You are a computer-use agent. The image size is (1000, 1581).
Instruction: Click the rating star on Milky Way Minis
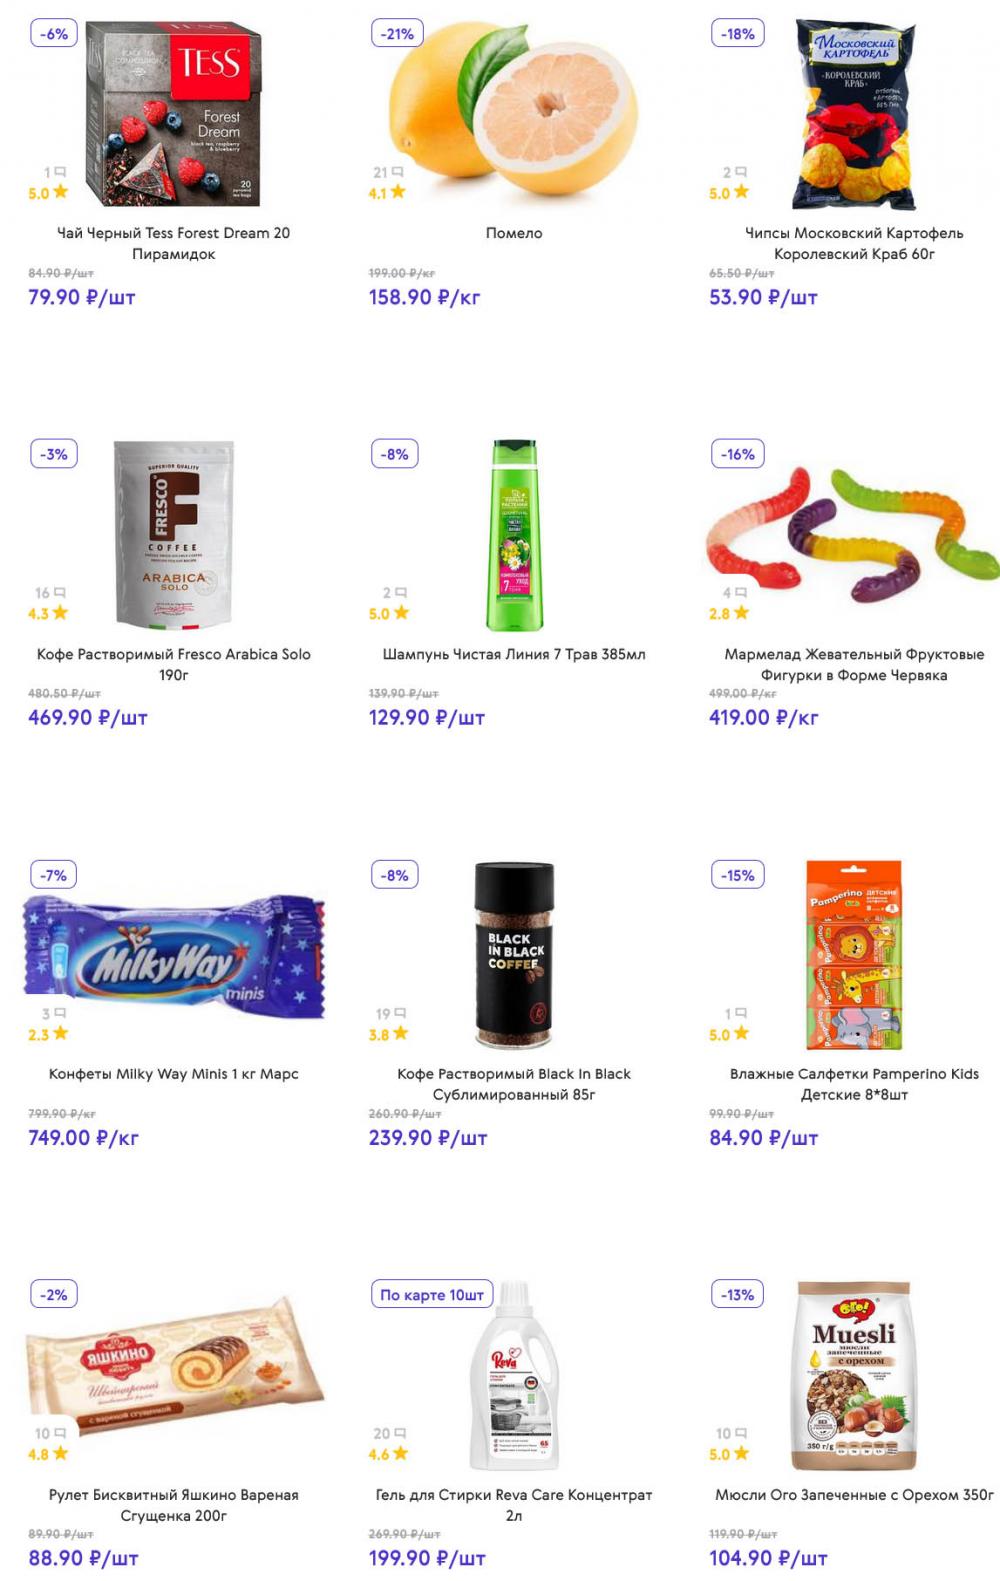point(61,1034)
